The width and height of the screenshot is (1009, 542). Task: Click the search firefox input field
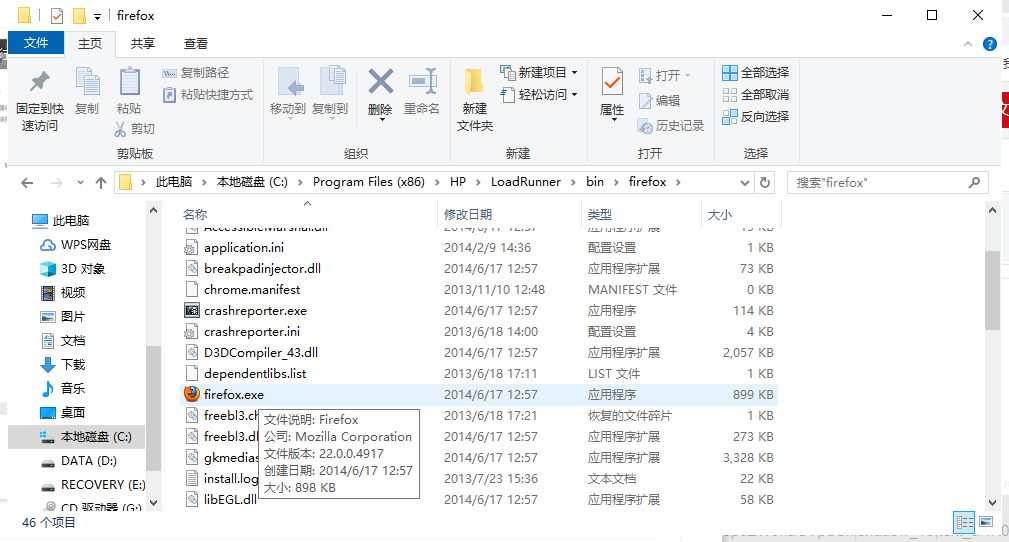[x=888, y=183]
